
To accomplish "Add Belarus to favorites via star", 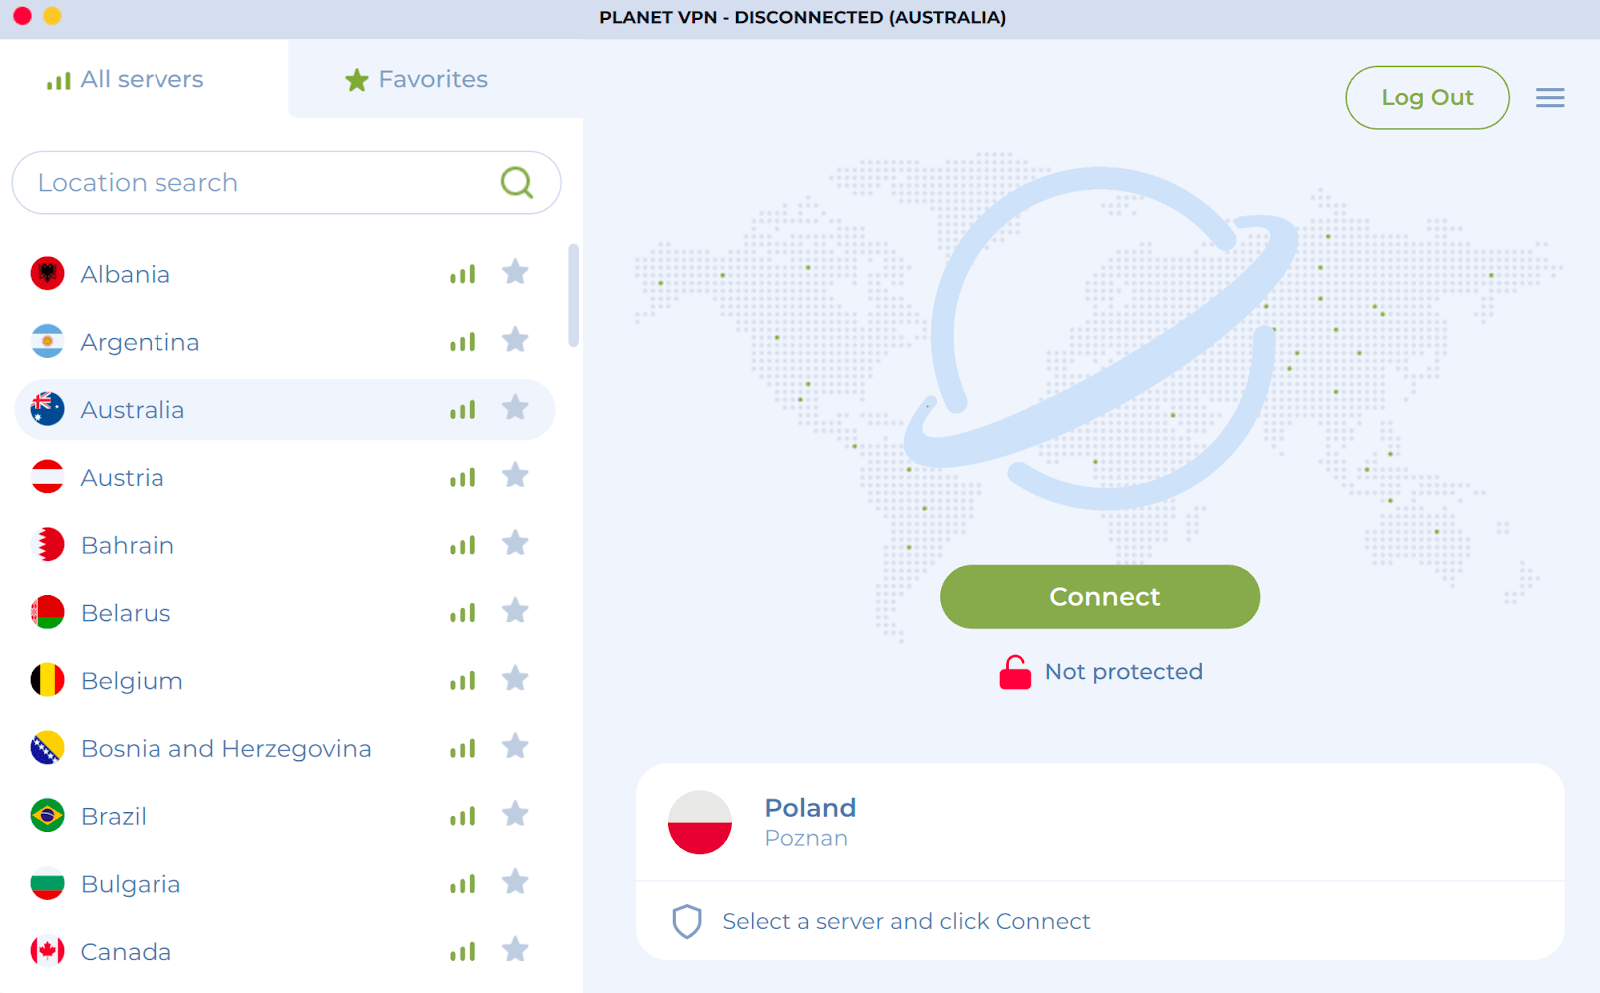I will [515, 611].
